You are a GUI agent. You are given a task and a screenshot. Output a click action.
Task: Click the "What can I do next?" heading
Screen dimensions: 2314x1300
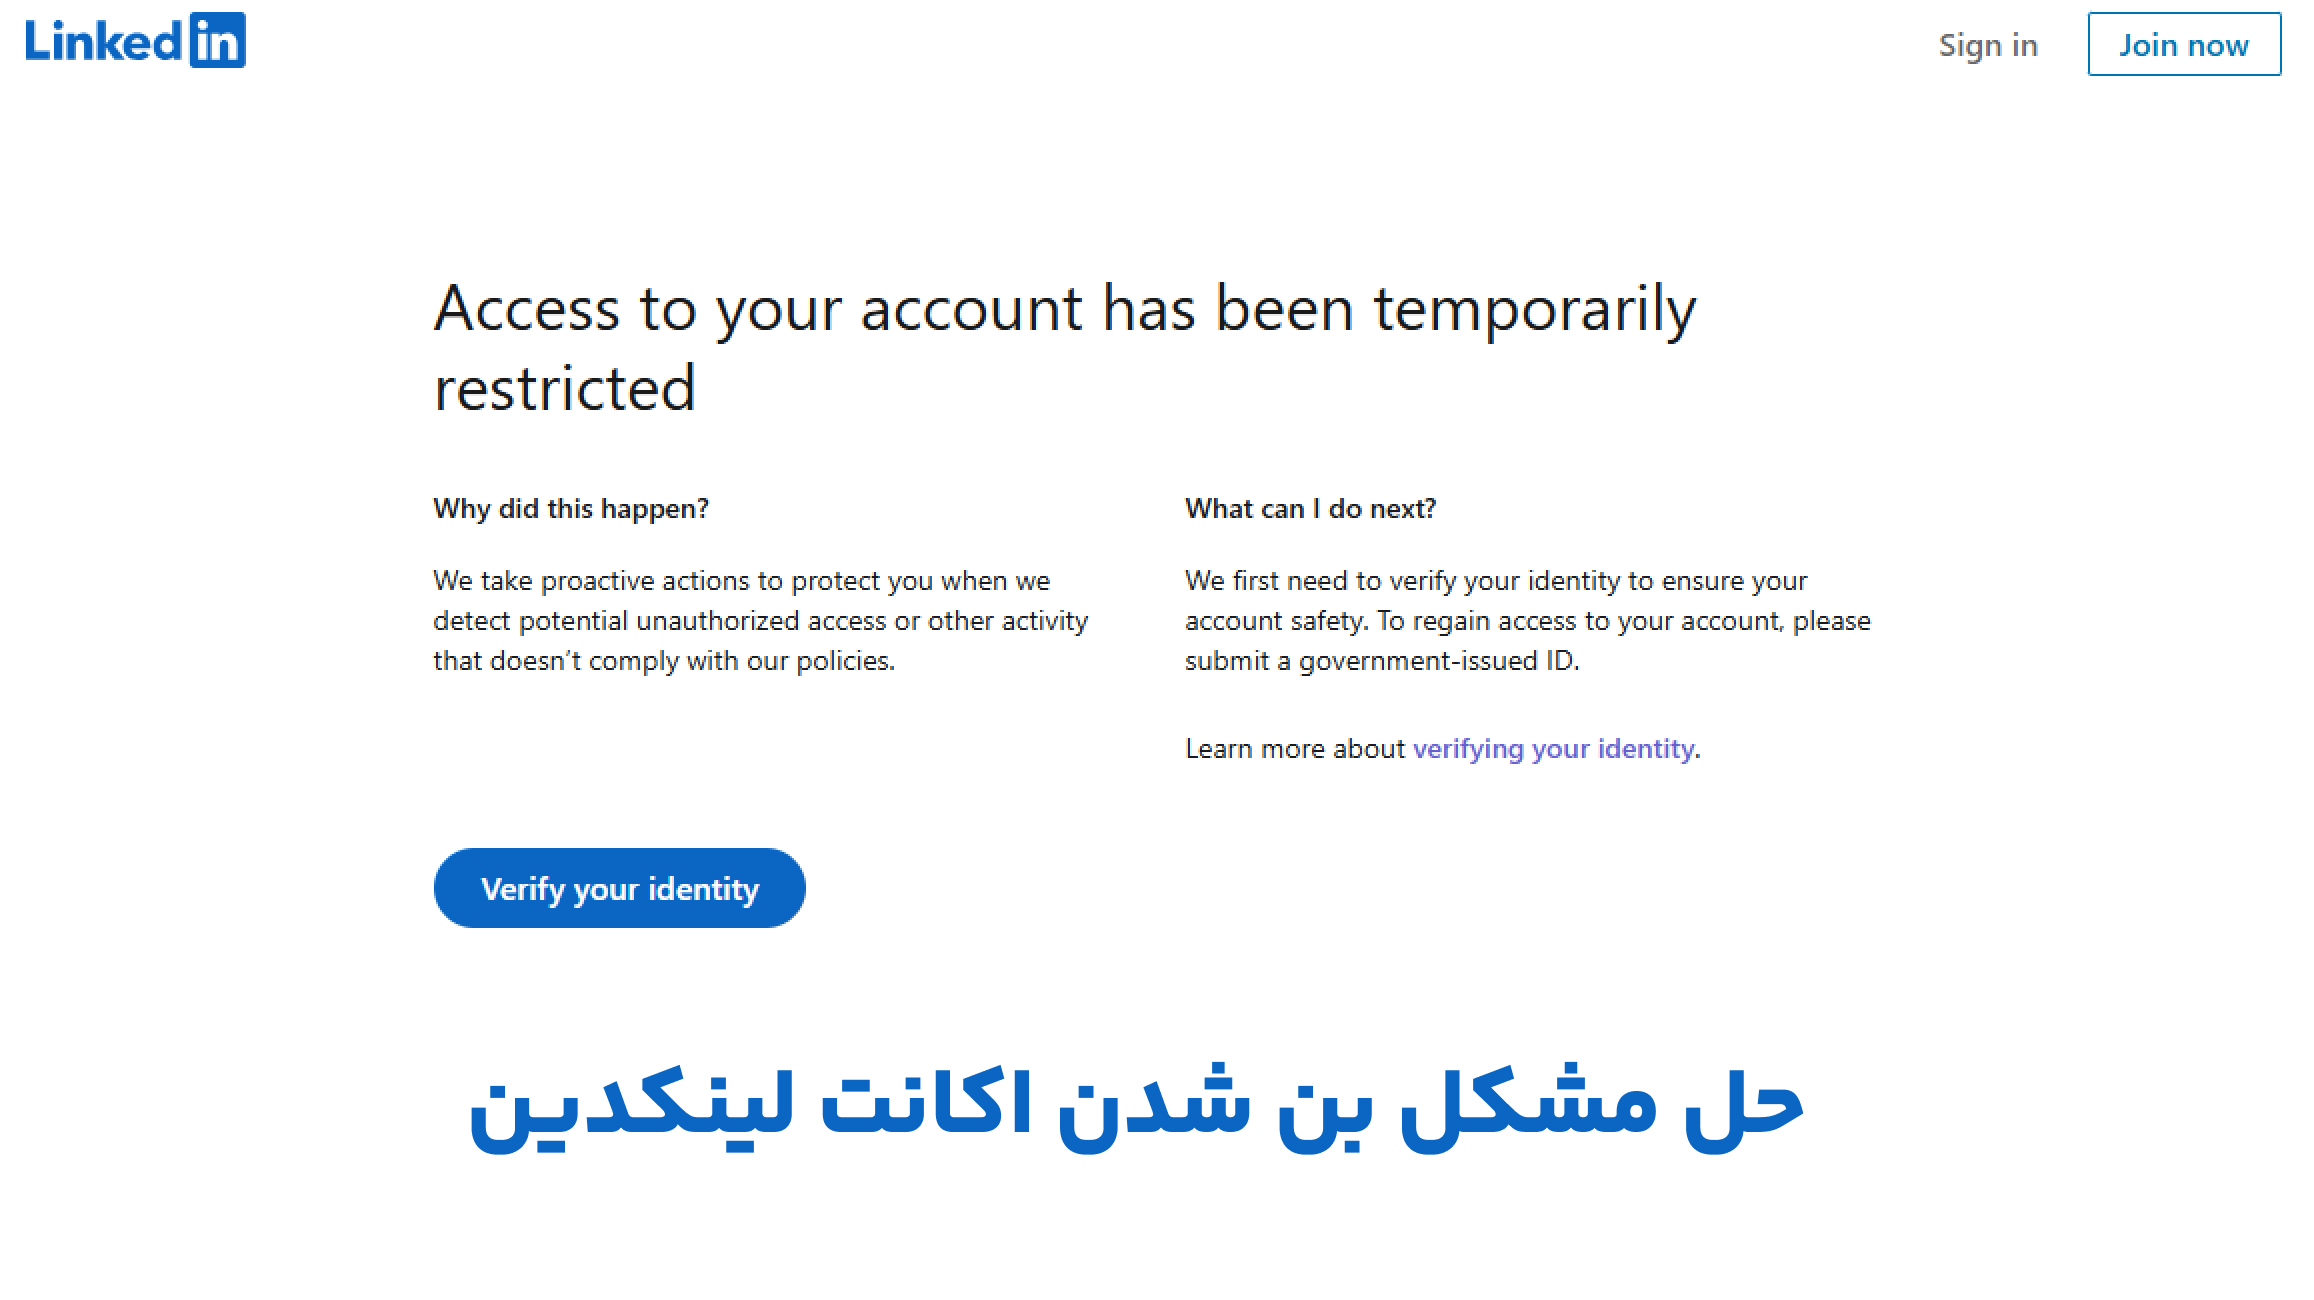point(1310,509)
